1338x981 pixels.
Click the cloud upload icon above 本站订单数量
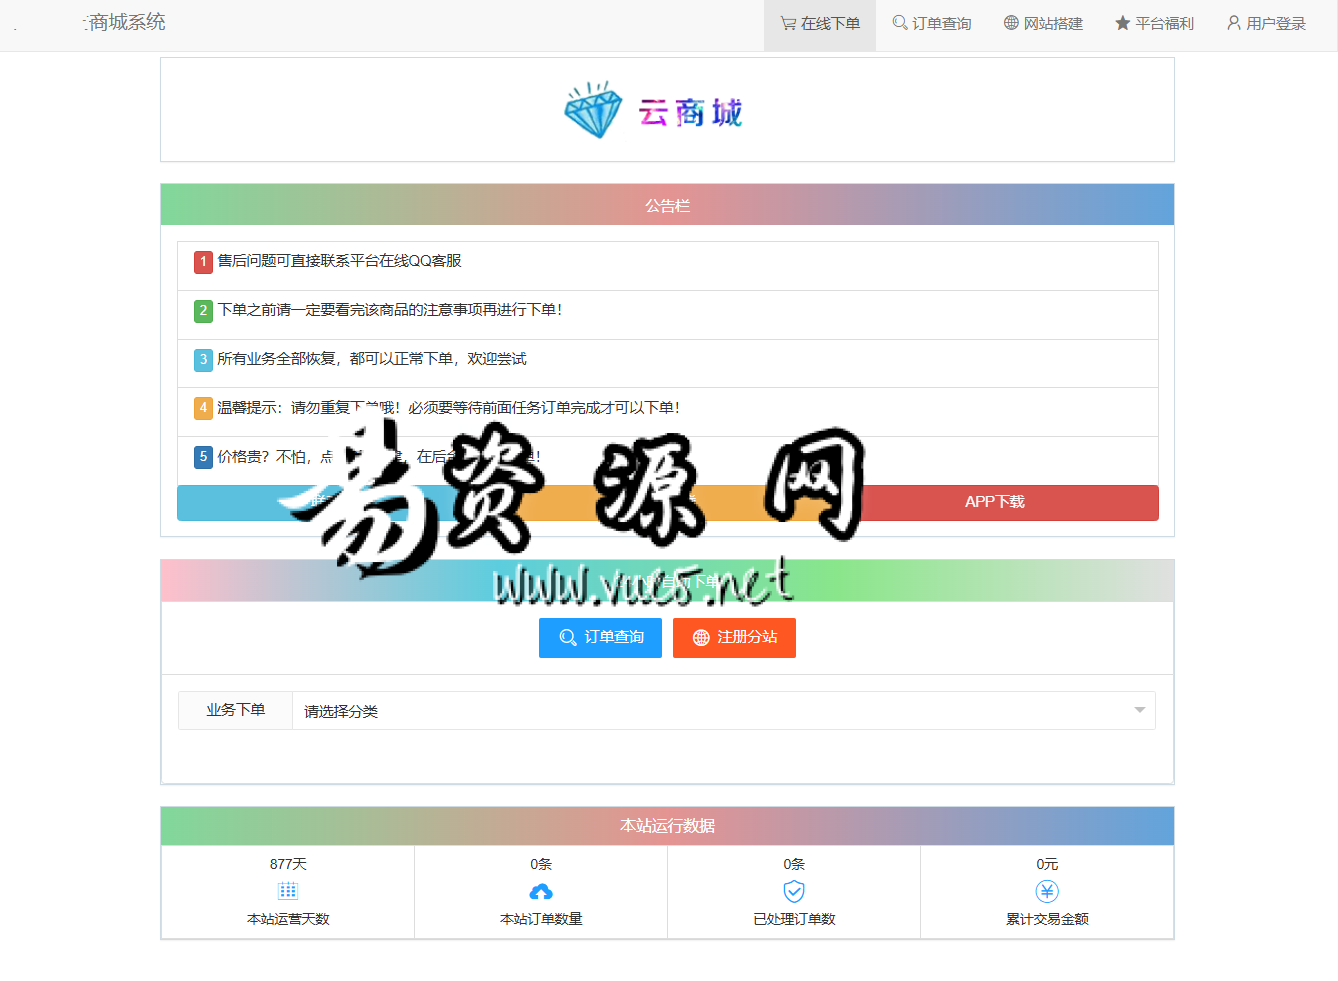[x=541, y=891]
